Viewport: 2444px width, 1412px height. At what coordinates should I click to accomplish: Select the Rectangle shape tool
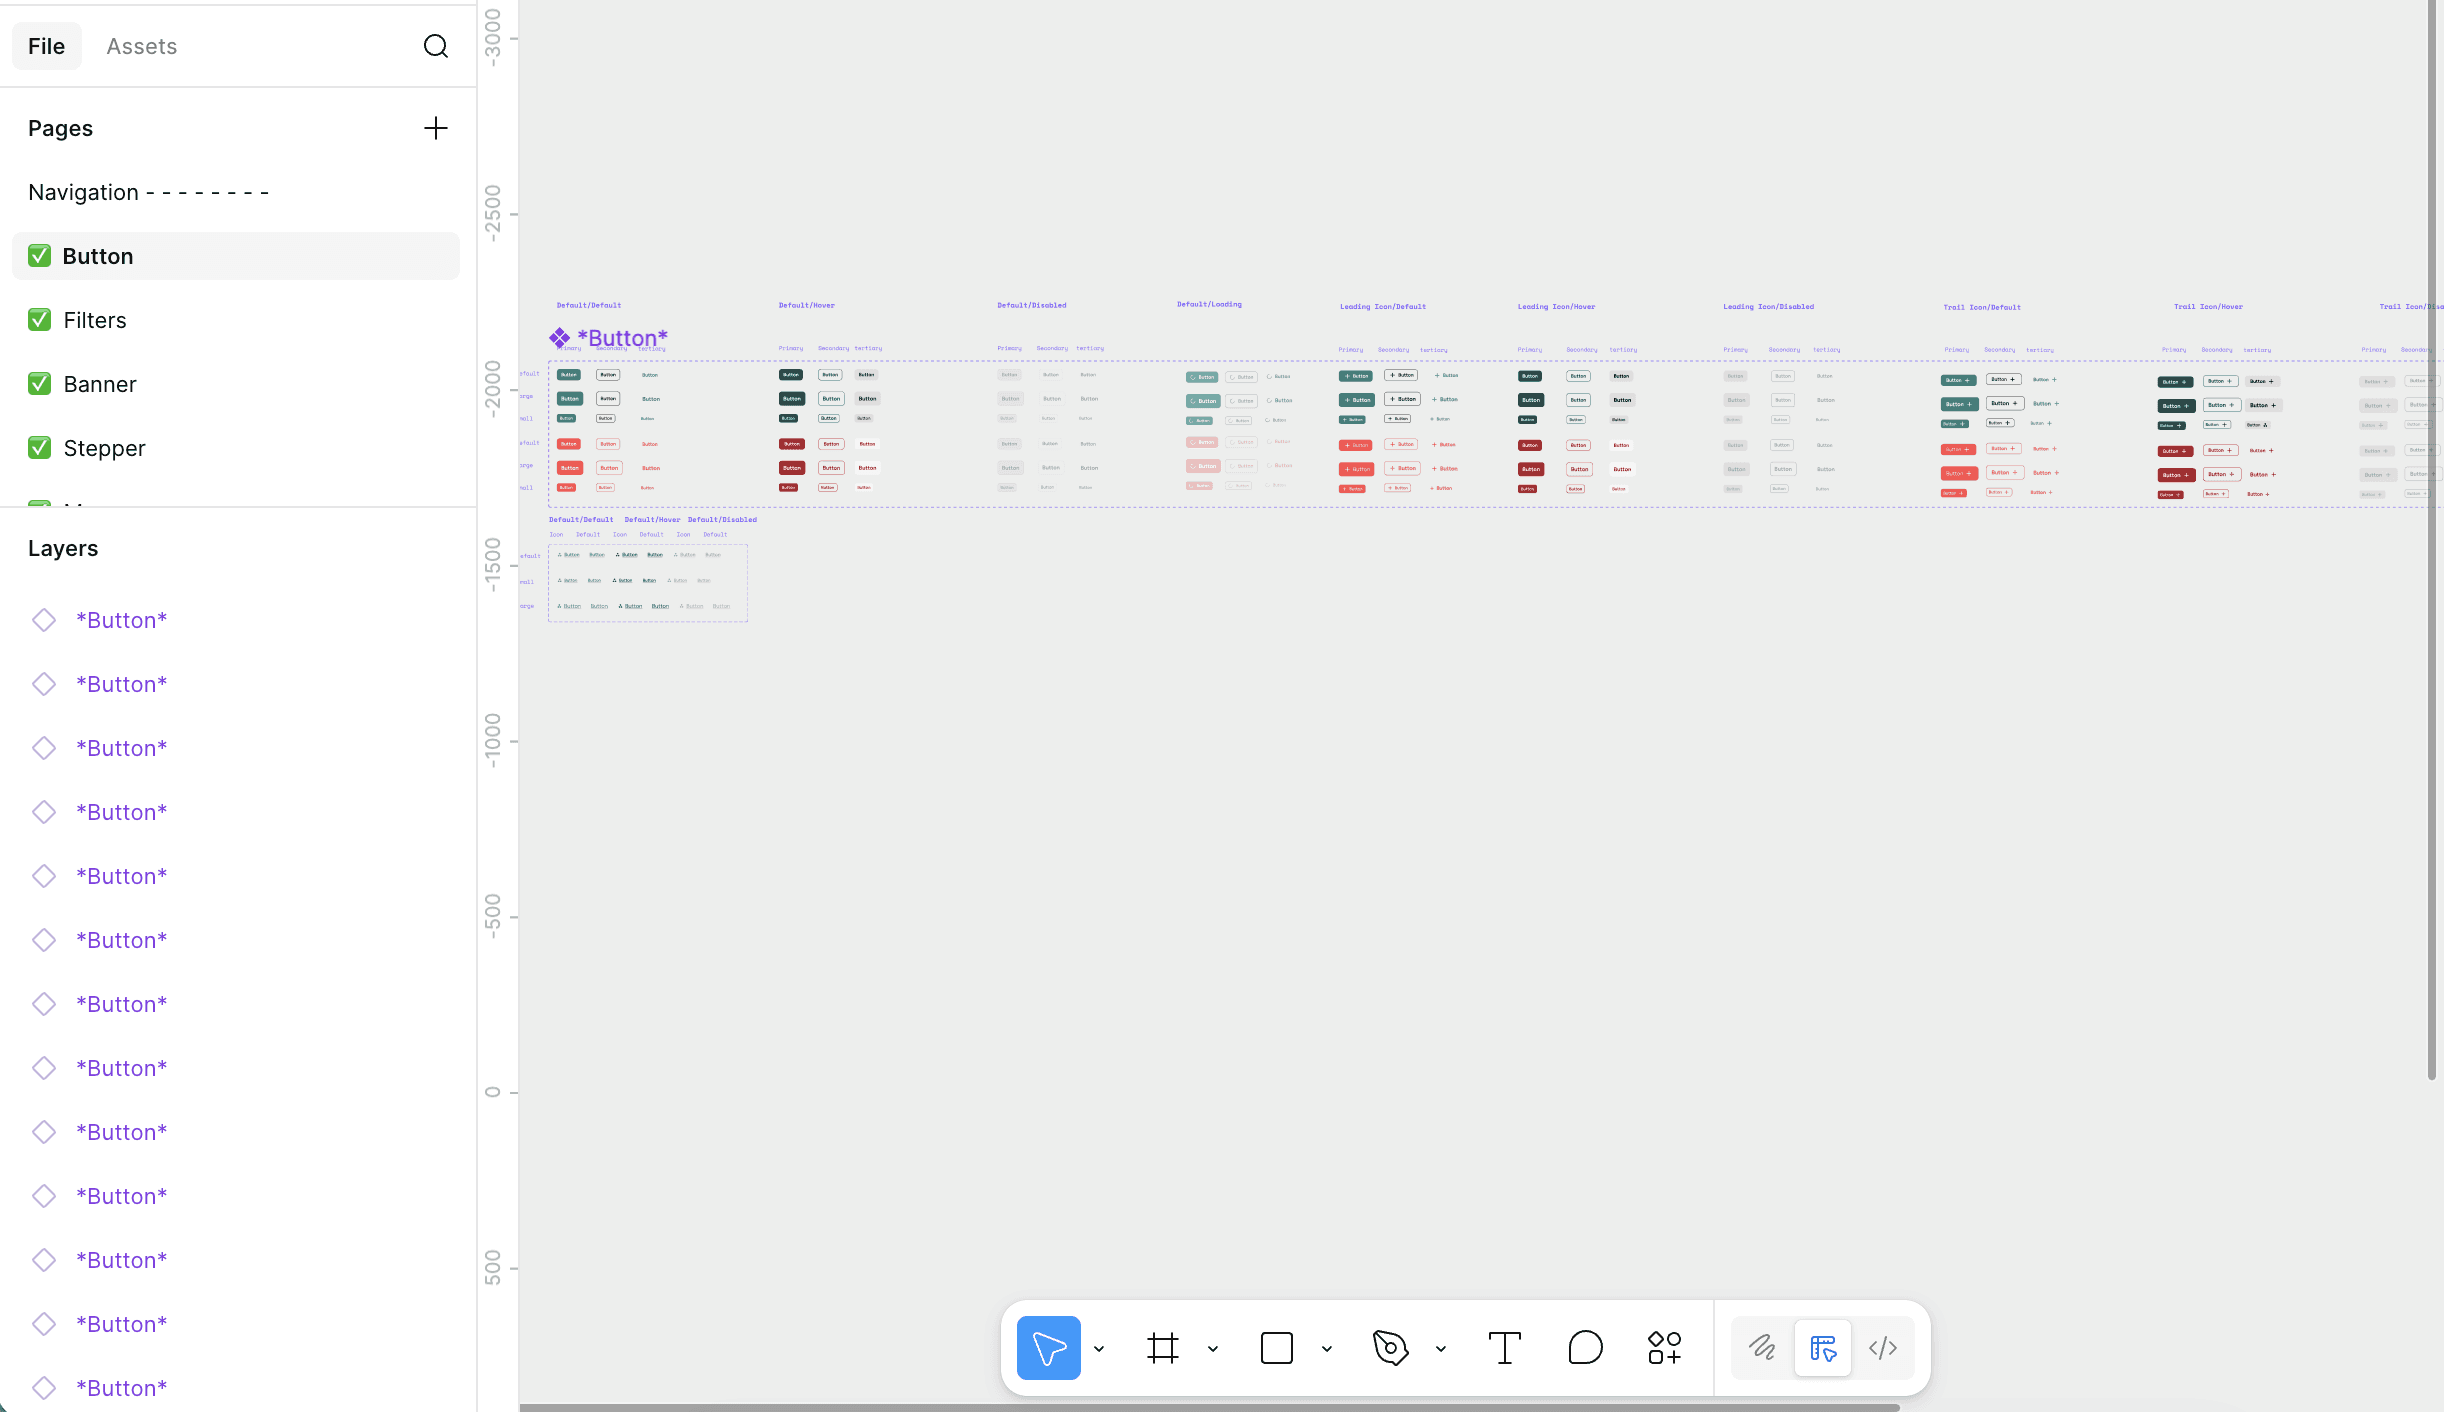point(1277,1348)
